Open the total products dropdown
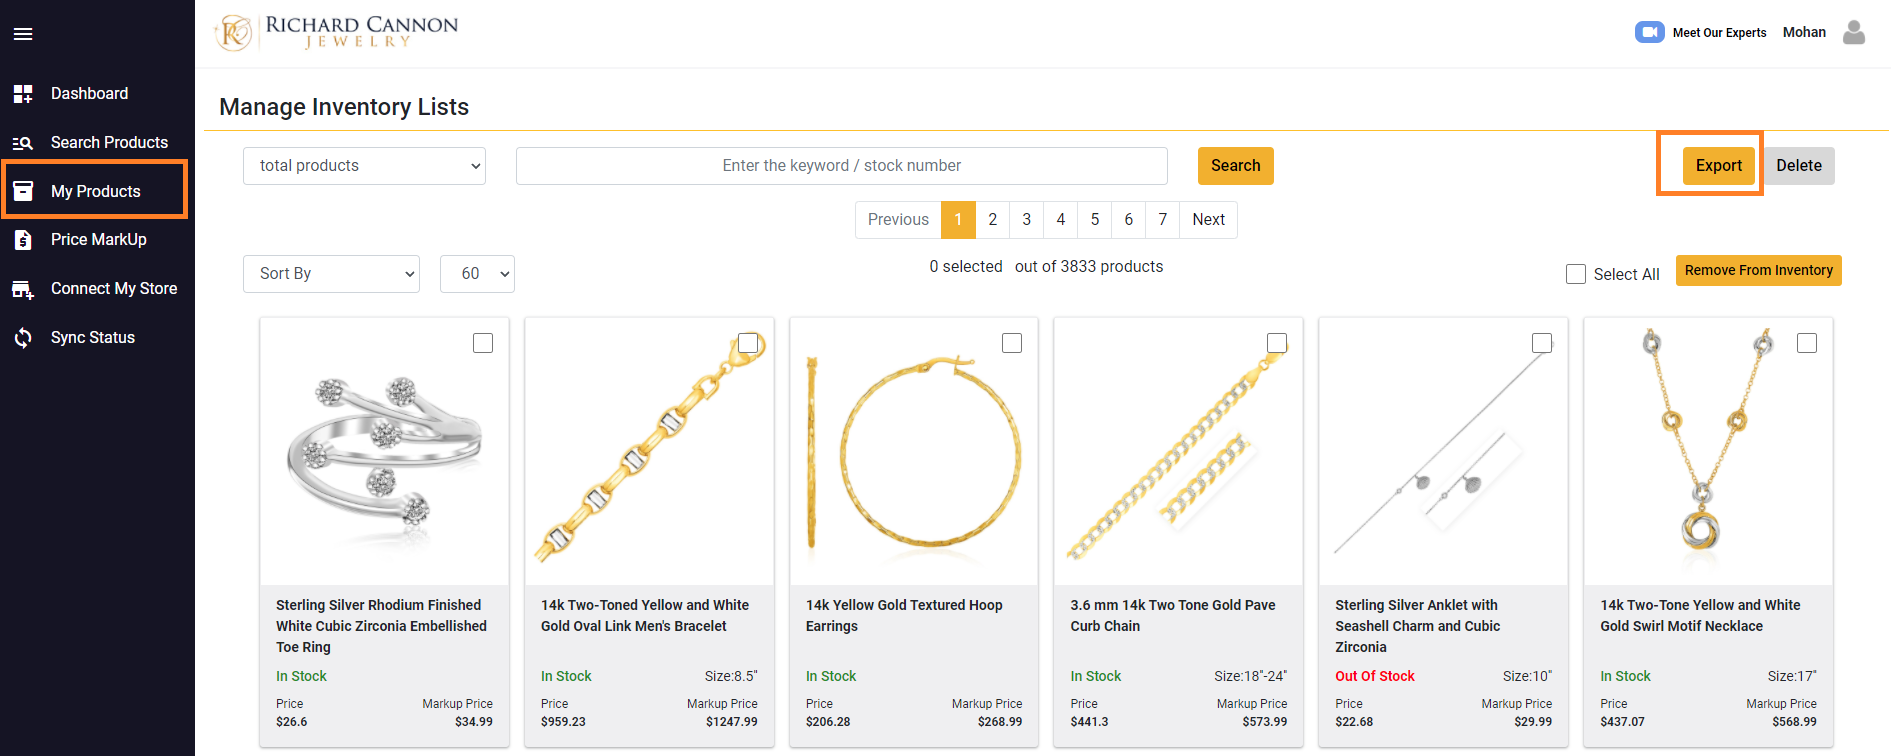1891x756 pixels. point(364,166)
